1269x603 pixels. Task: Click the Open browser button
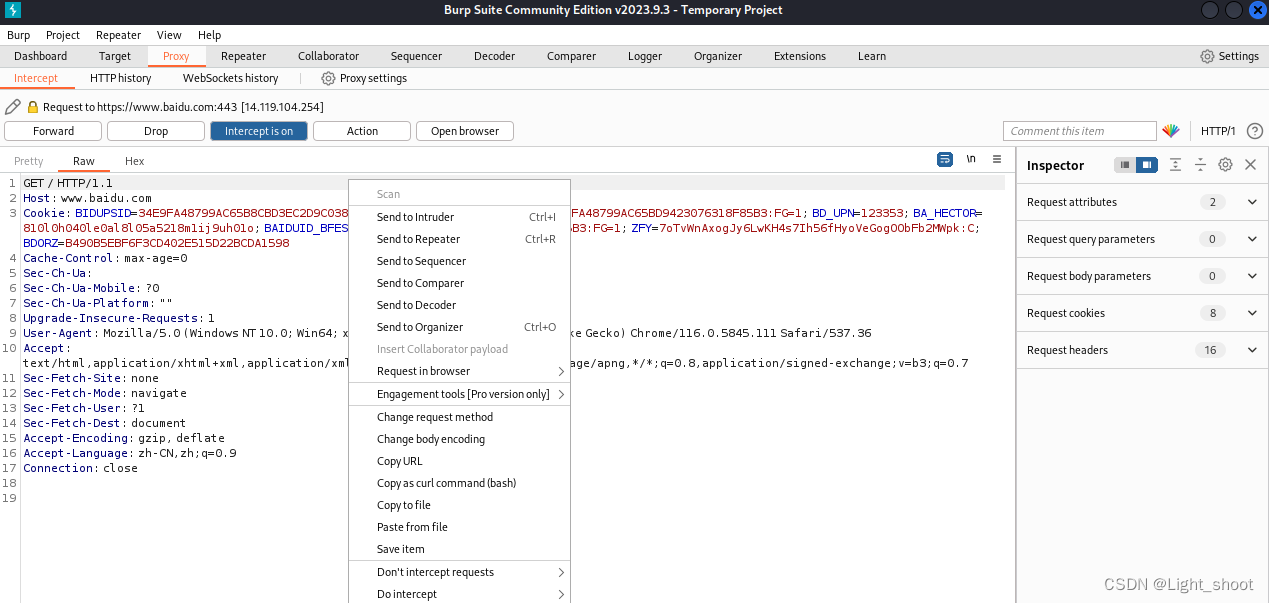(465, 131)
